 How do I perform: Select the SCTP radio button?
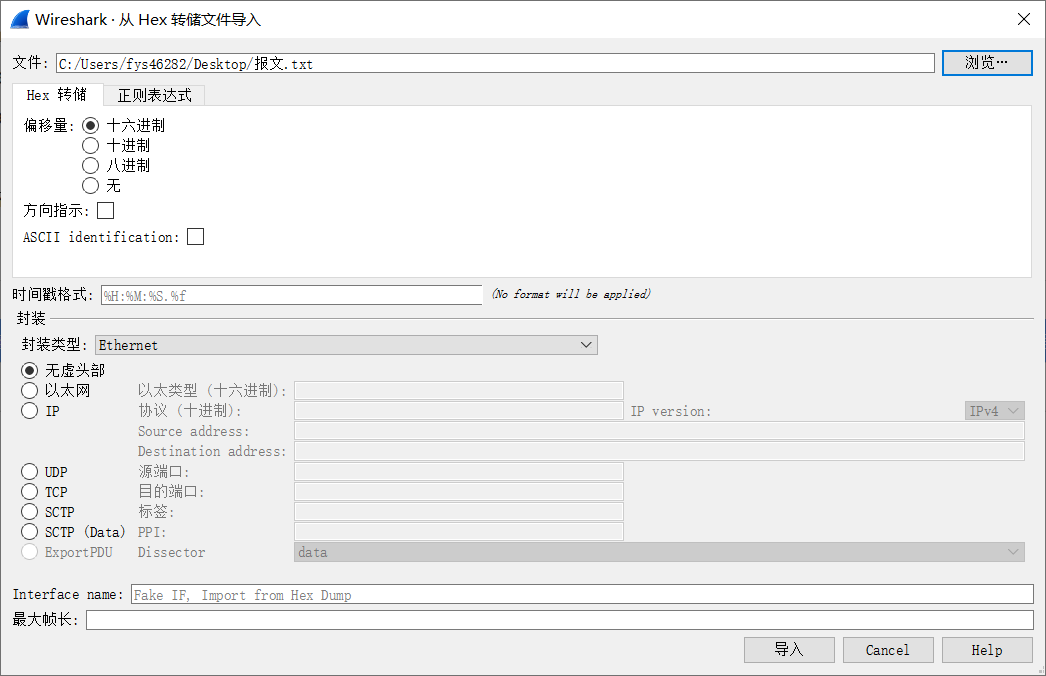29,512
